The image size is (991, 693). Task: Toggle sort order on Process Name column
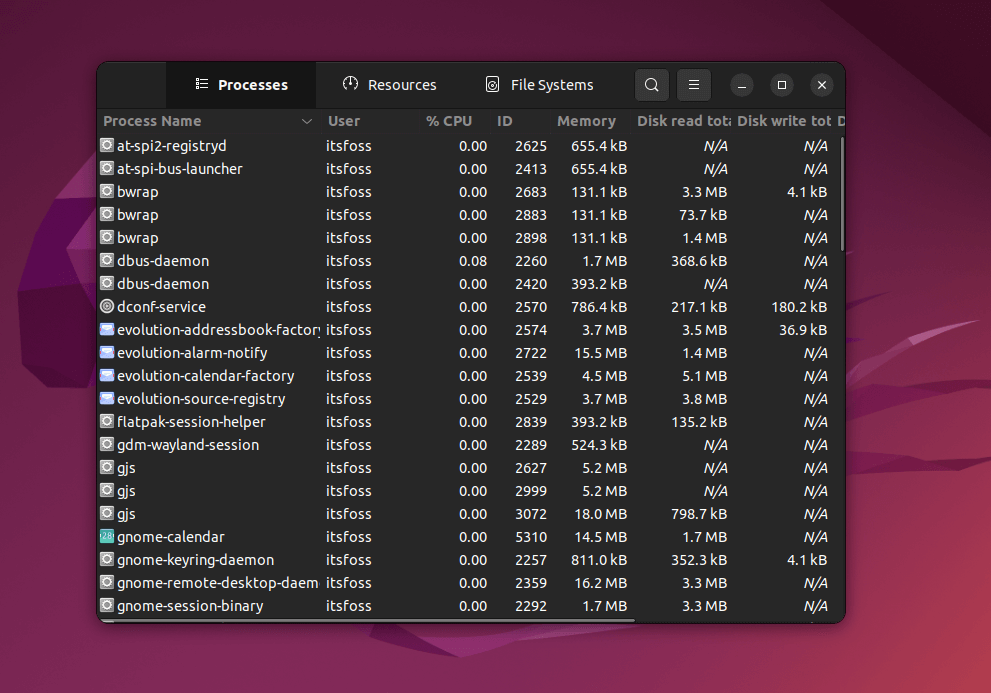[152, 120]
